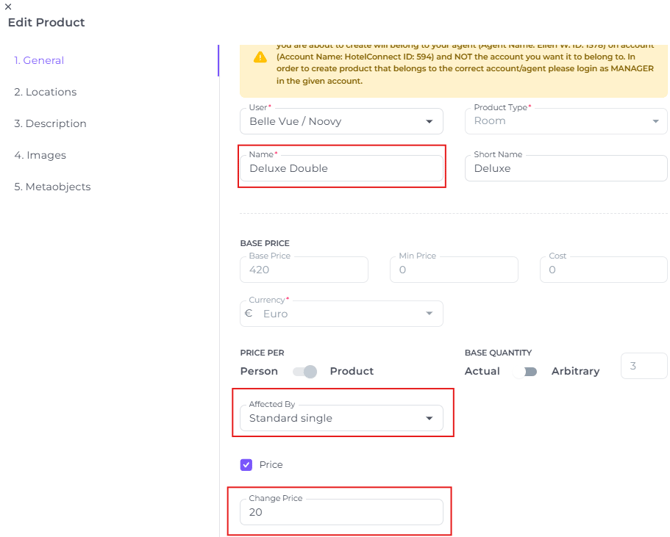This screenshot has height=537, width=670.
Task: Click the Name field containing Deluxe Double
Action: [341, 168]
